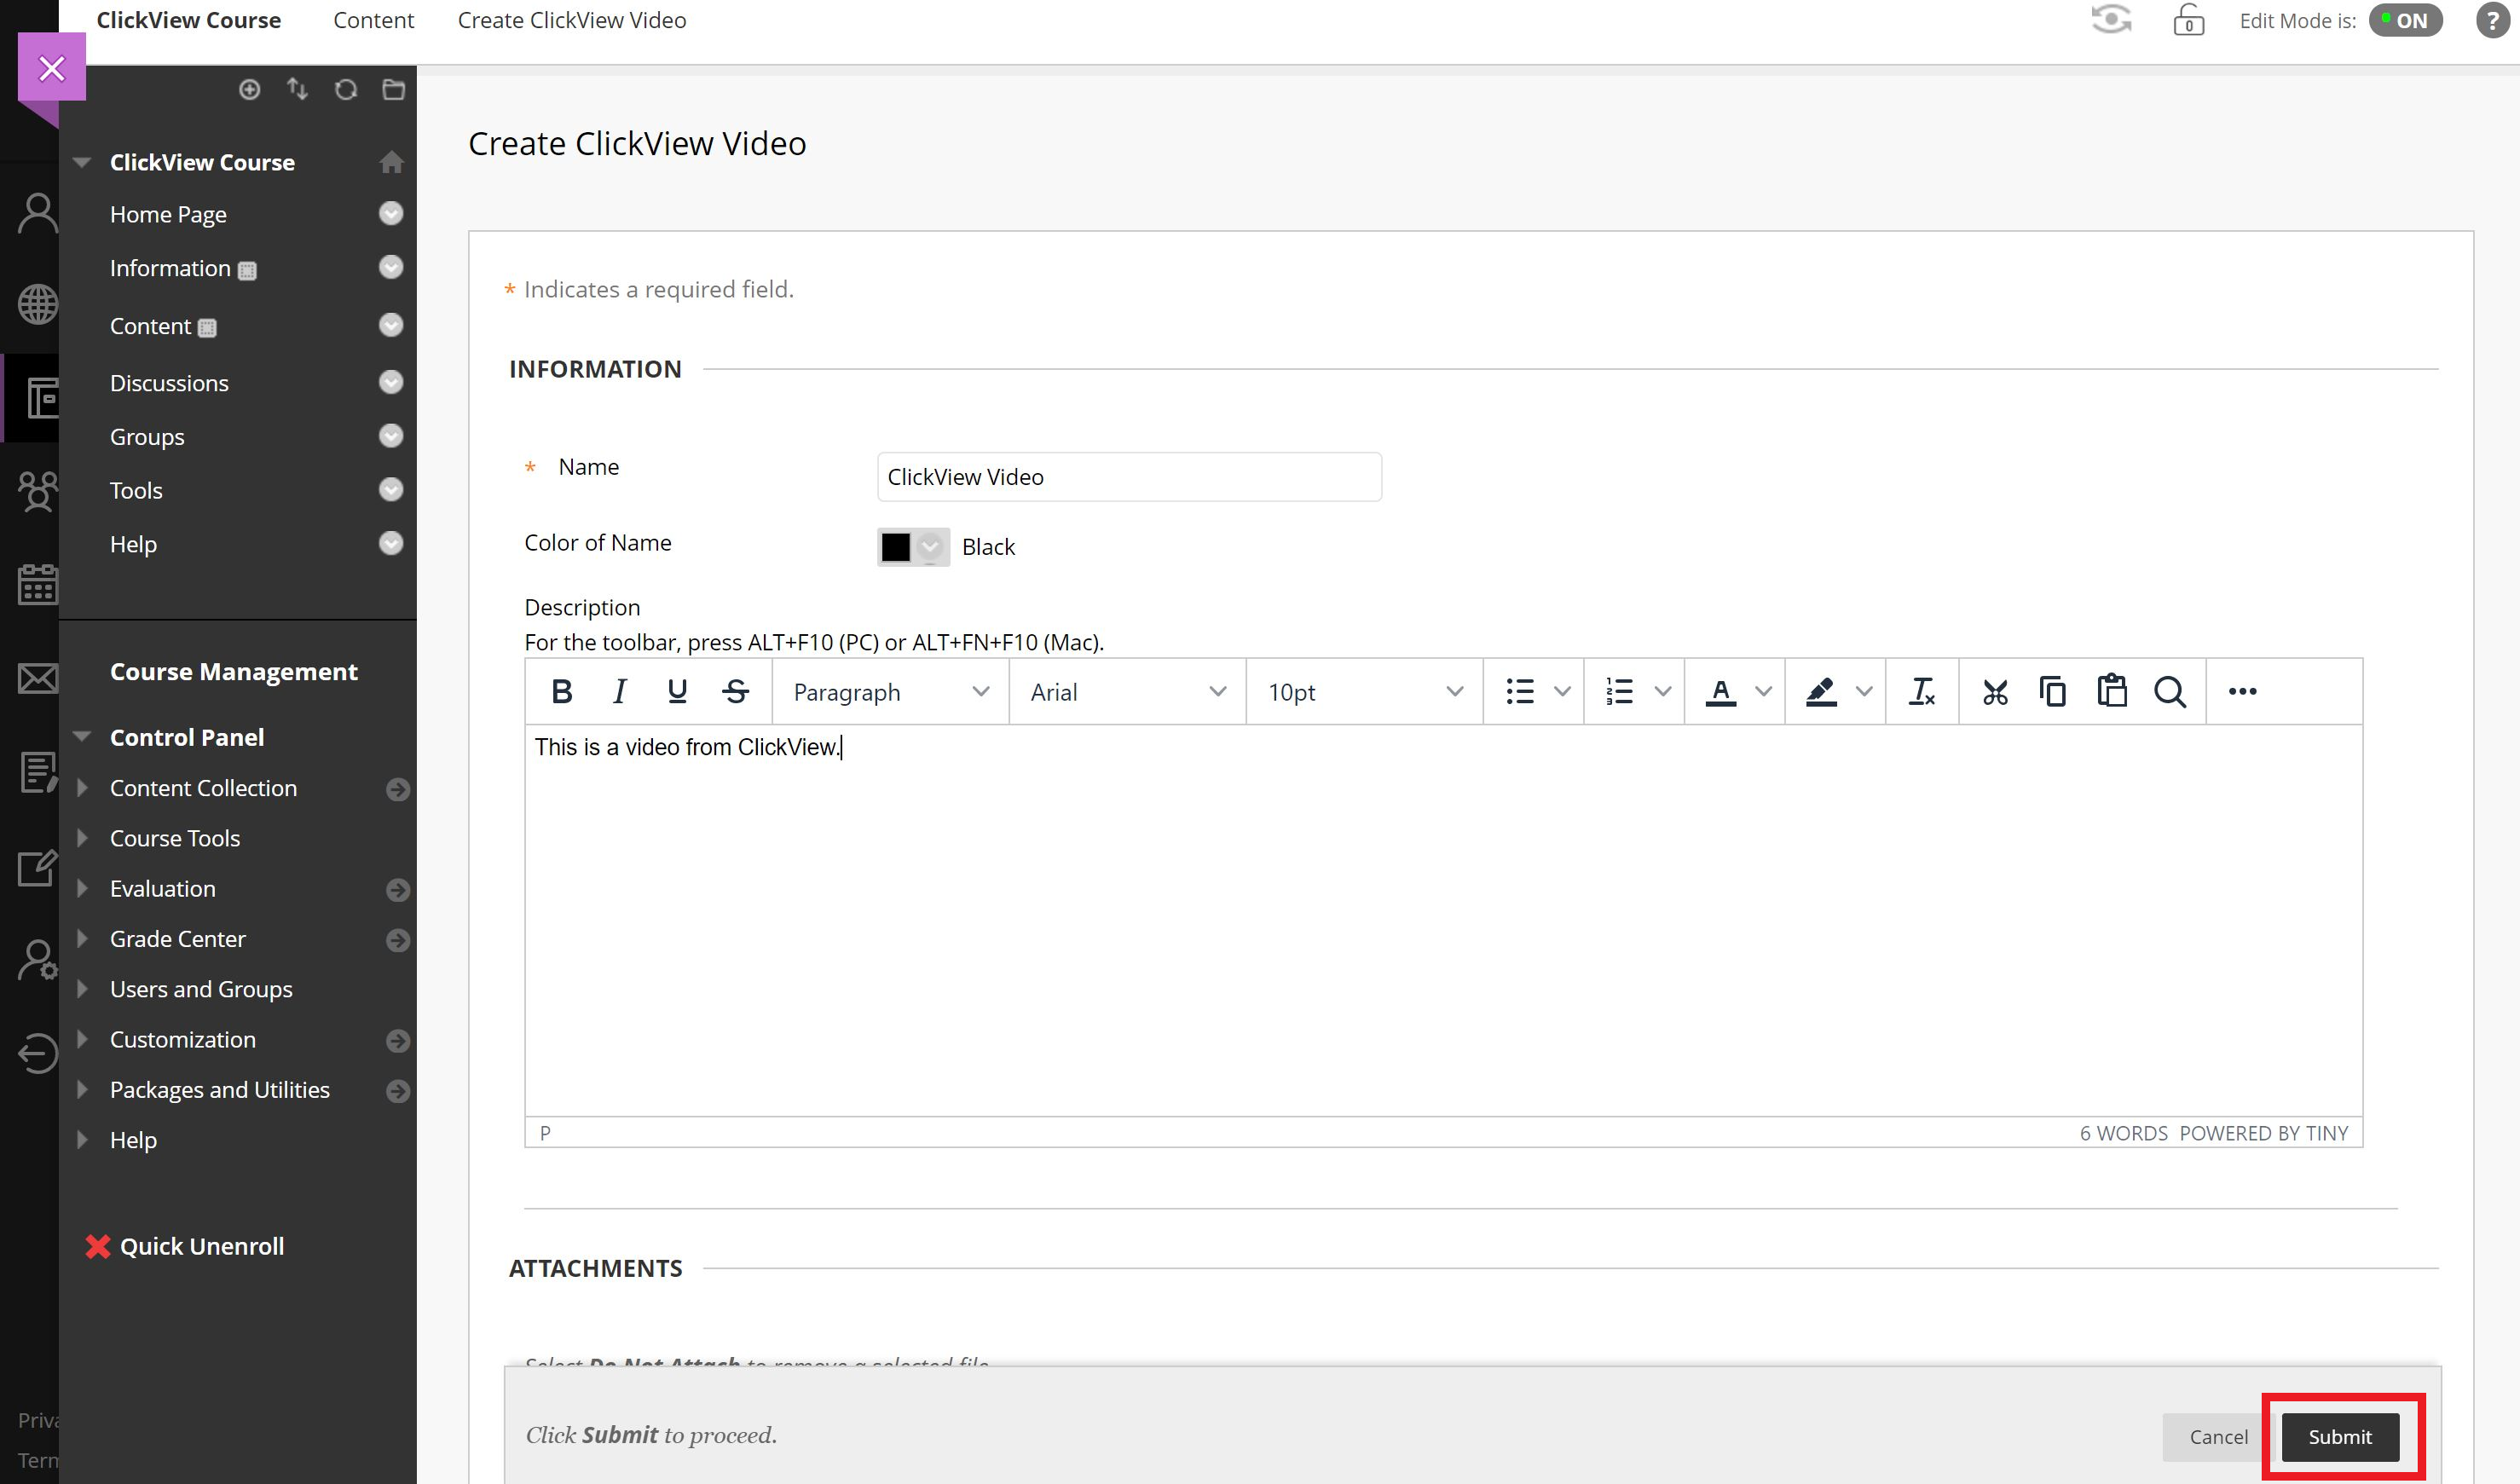Open the profile icon in left rail
Screen dimensions: 2520x1484
[x=38, y=213]
